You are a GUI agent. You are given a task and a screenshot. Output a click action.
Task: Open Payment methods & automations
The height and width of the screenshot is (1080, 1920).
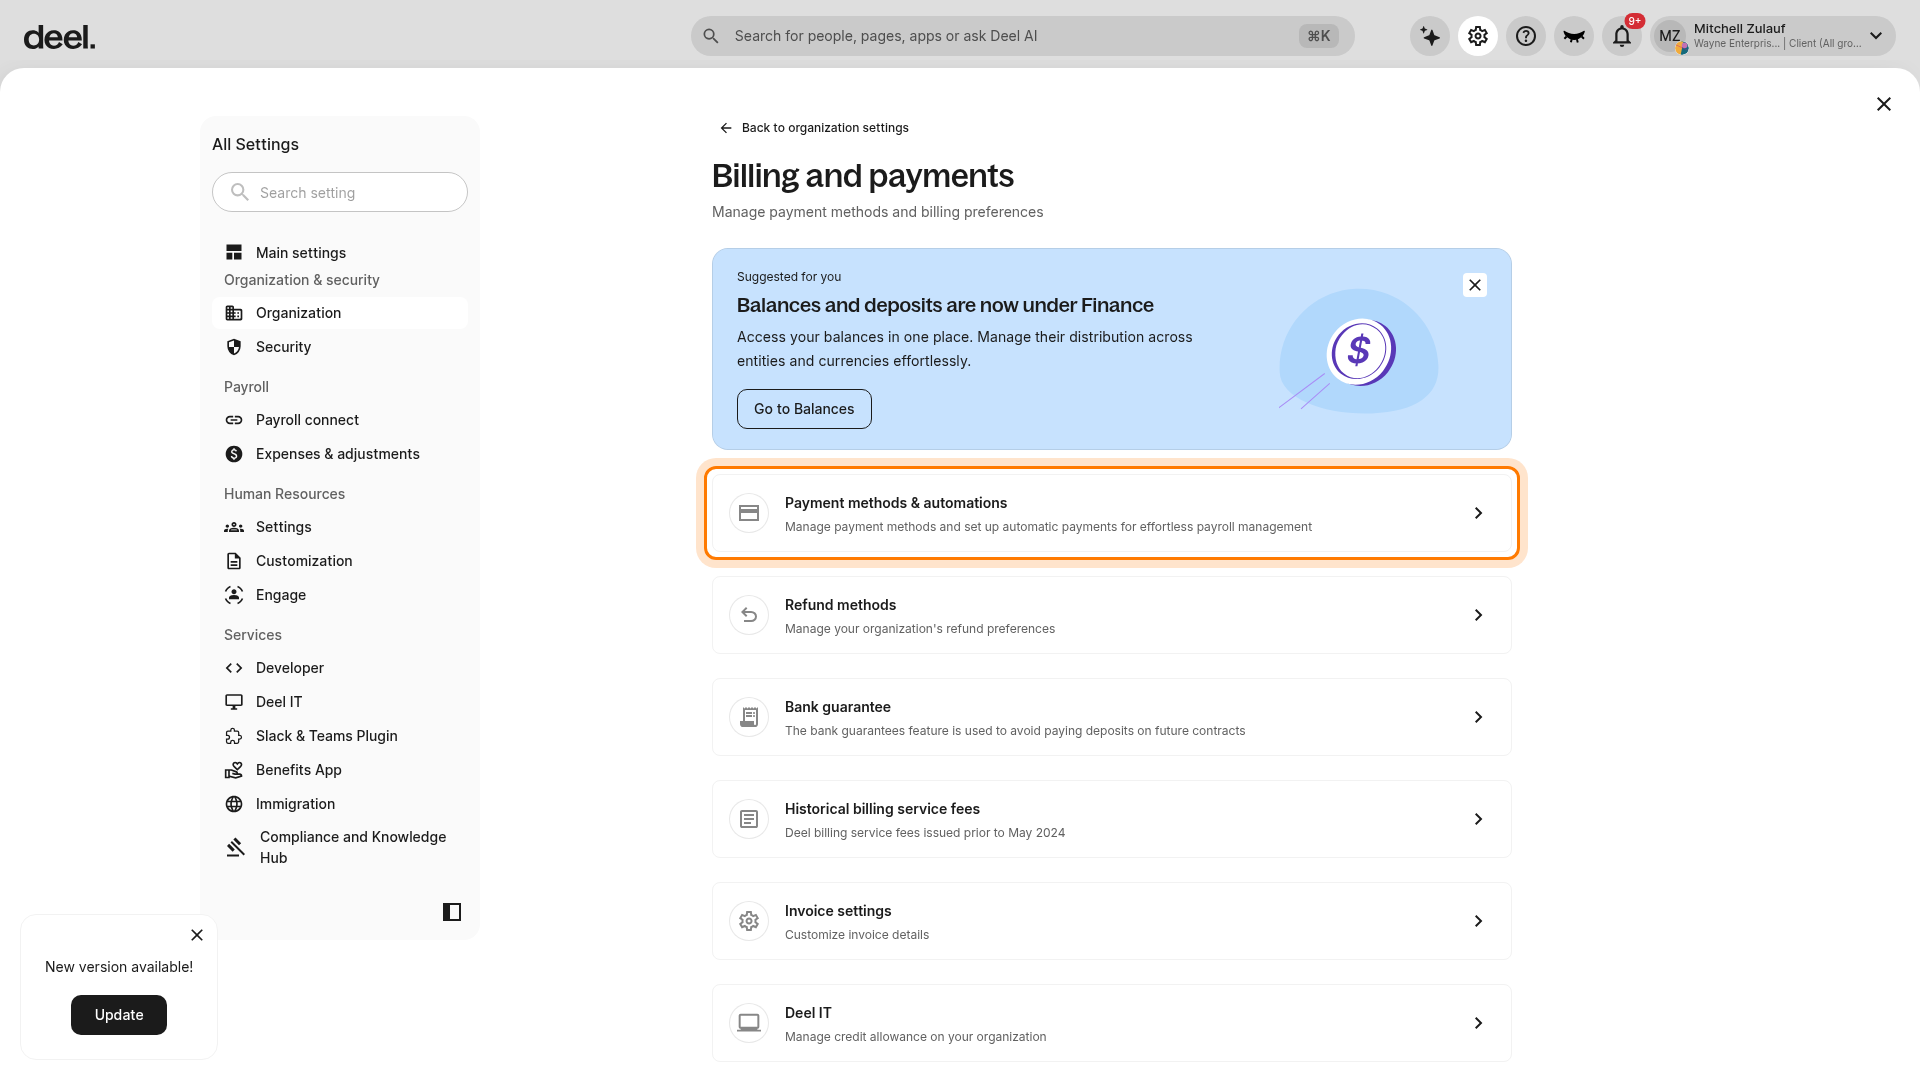[x=1112, y=513]
